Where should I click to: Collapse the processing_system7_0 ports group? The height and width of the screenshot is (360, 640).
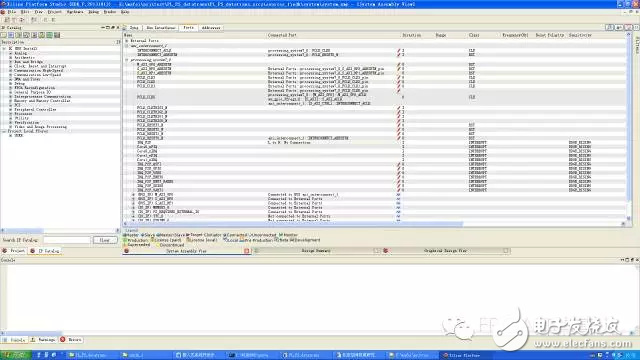click(x=127, y=60)
